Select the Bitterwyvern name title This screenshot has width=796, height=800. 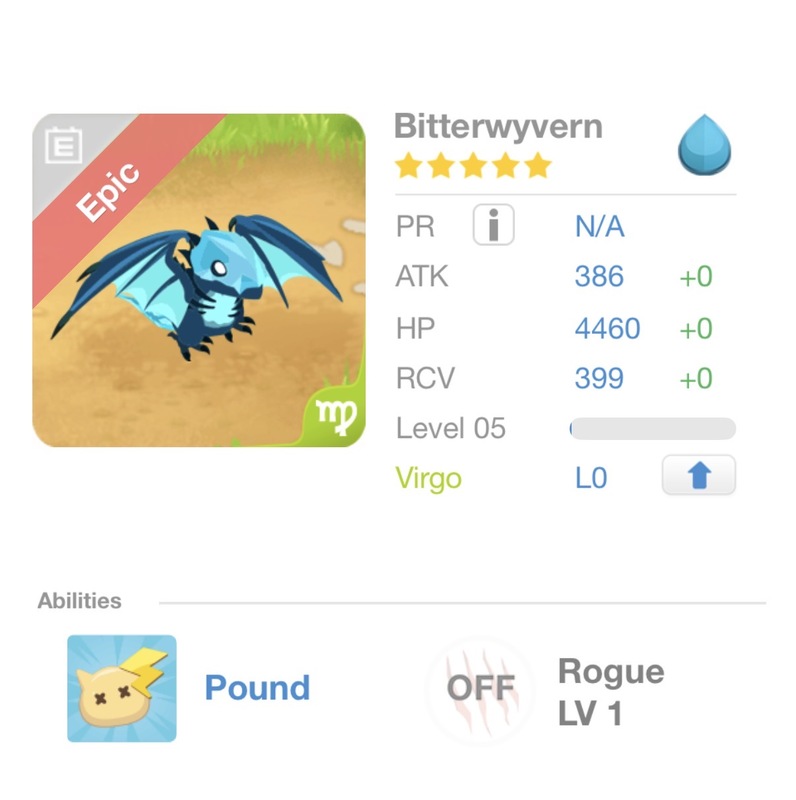(499, 126)
